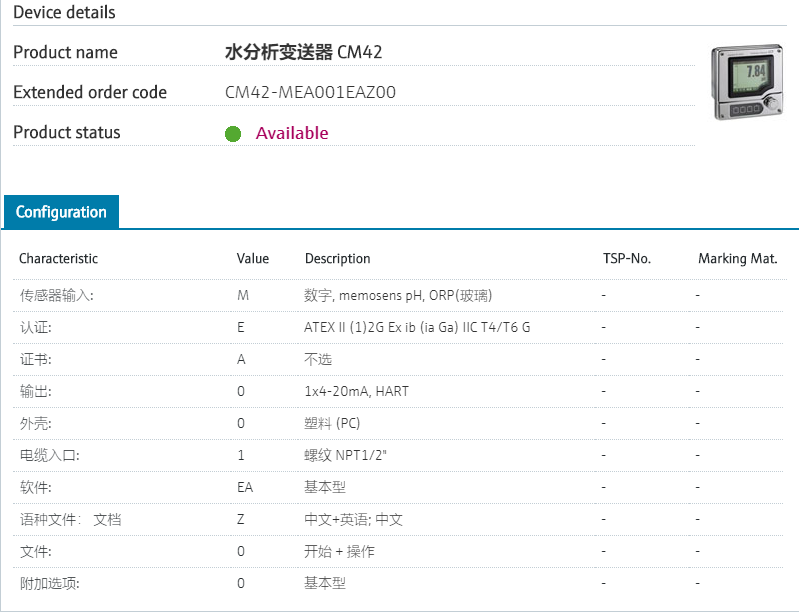This screenshot has width=799, height=614.
Task: Click the TSP-No. column header
Action: [627, 258]
